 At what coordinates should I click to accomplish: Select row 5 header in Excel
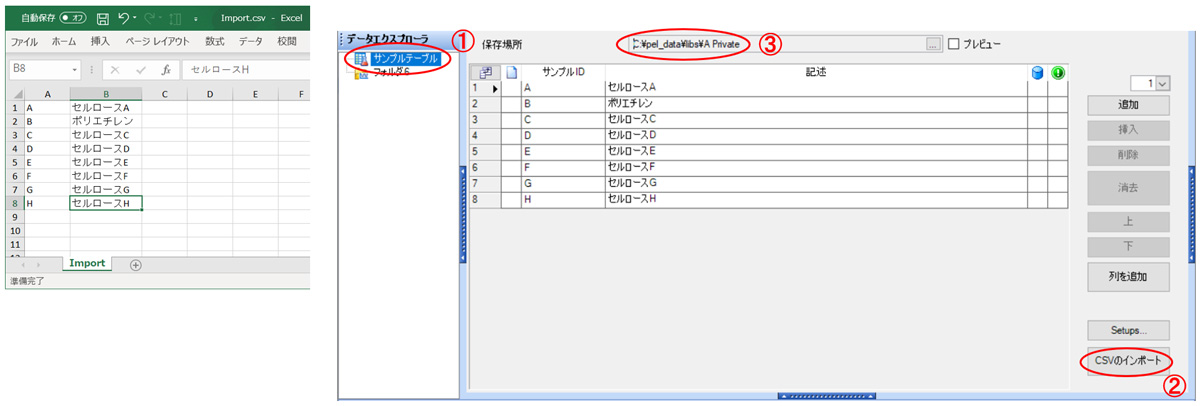click(16, 162)
